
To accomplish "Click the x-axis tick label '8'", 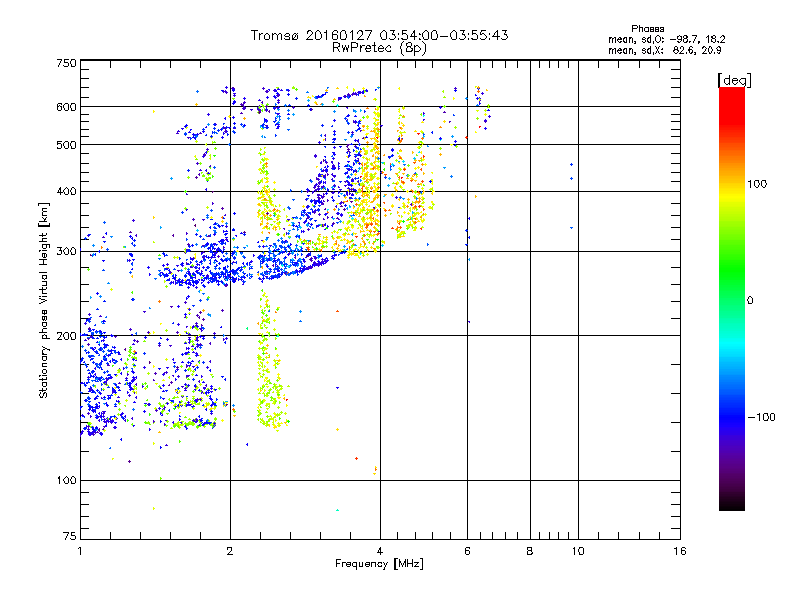I will point(530,551).
